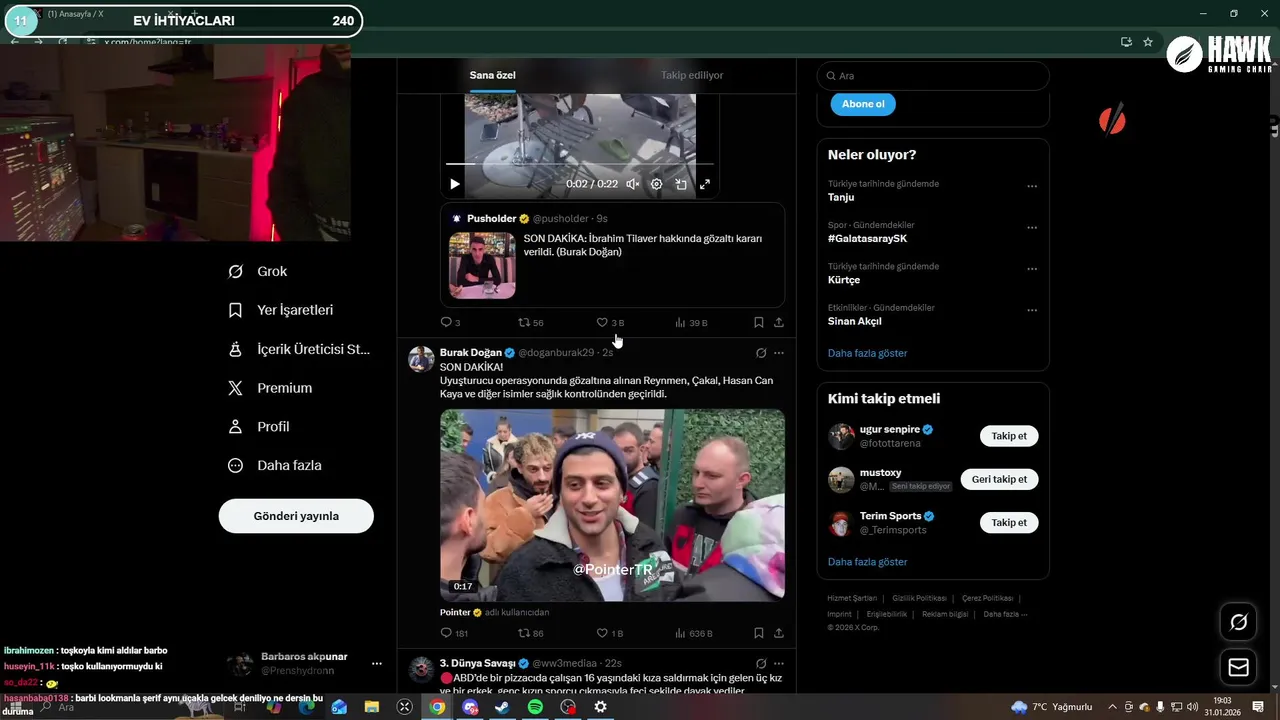Open Settings gear in the taskbar

[x=600, y=707]
